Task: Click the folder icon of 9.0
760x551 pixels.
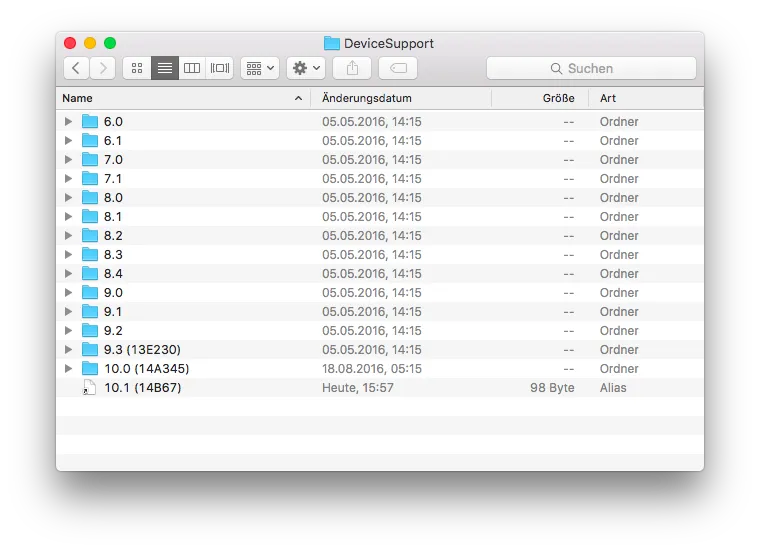Action: 90,292
